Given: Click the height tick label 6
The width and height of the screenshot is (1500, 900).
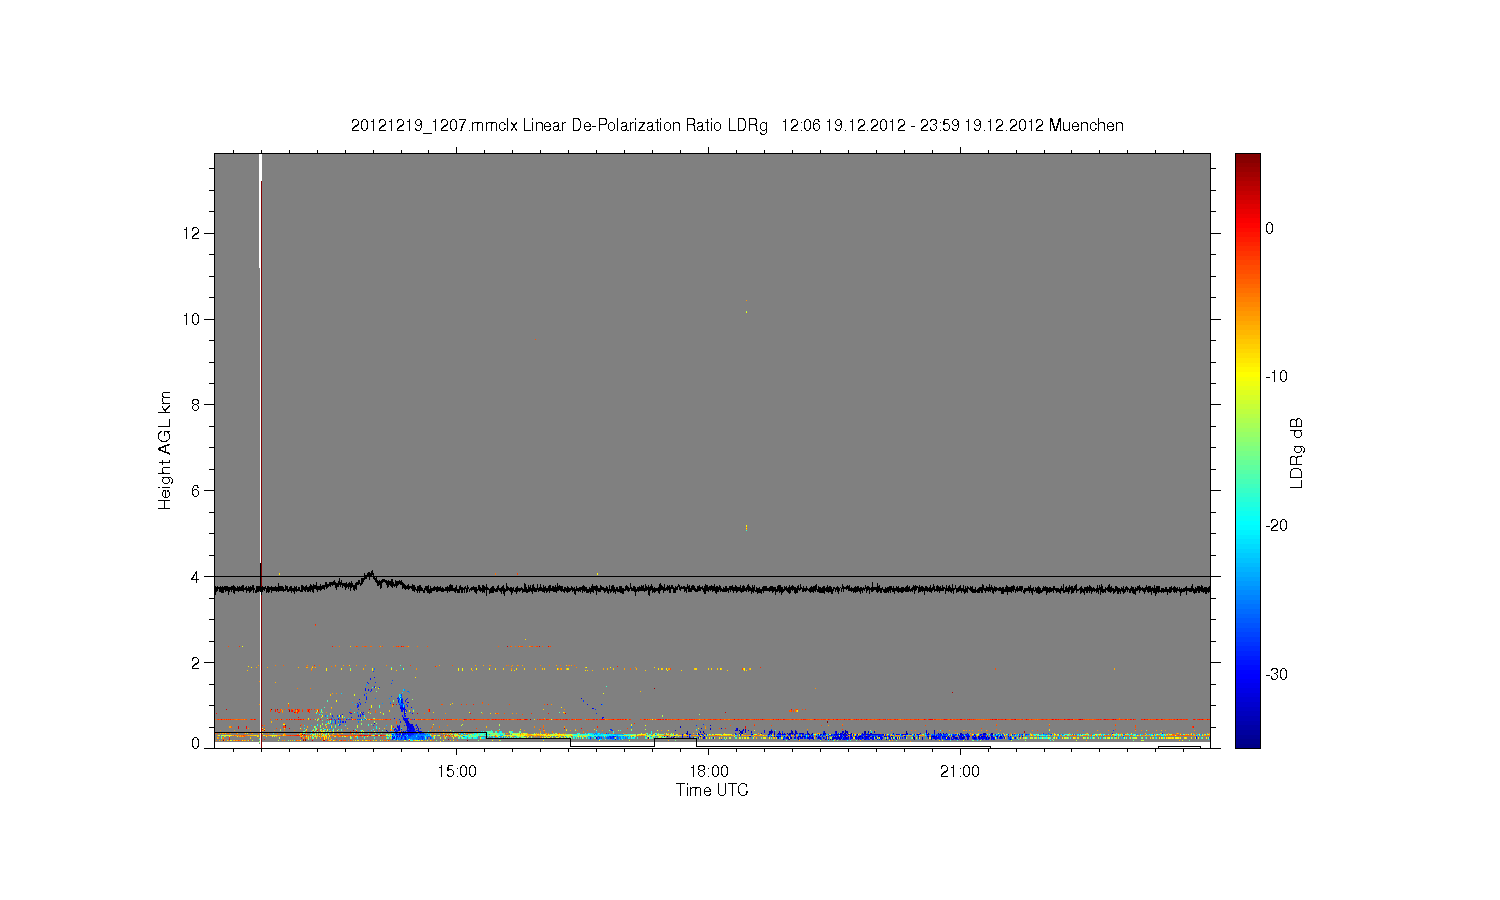Looking at the screenshot, I should click(196, 490).
